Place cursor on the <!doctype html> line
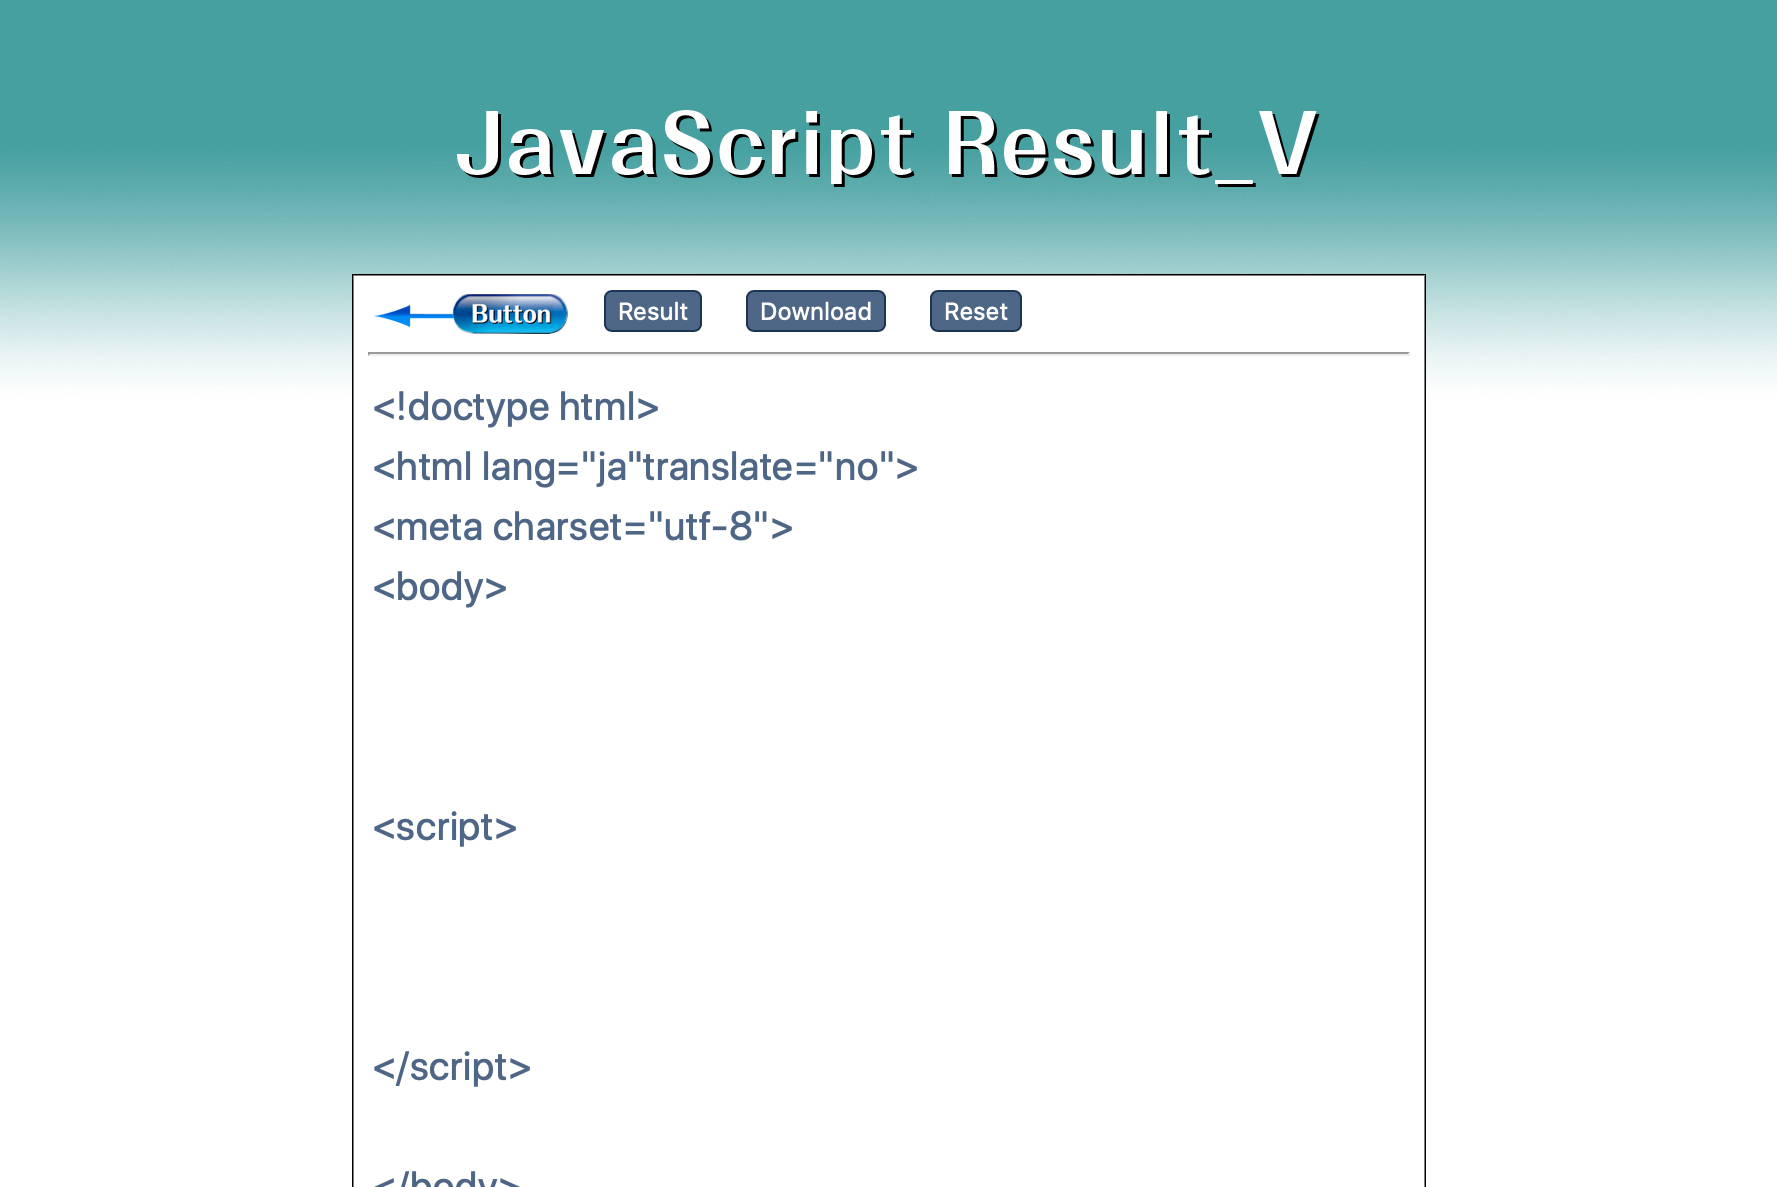This screenshot has width=1777, height=1187. [x=515, y=408]
